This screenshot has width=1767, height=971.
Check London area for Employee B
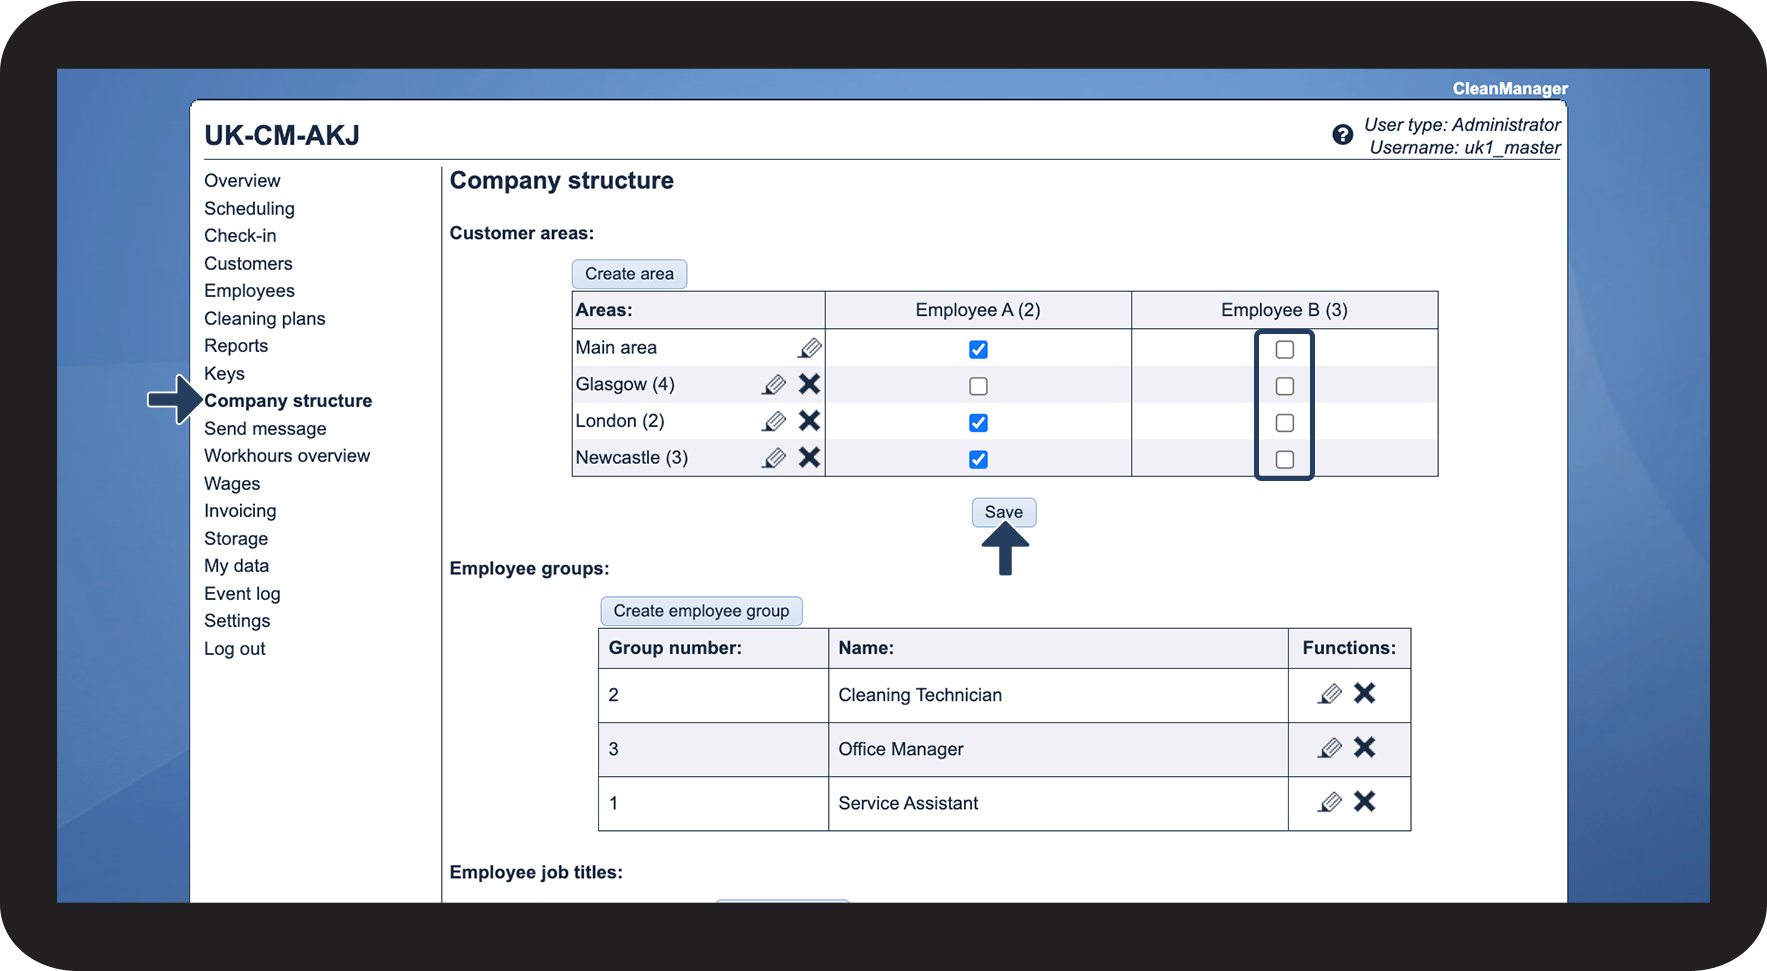tap(1285, 423)
